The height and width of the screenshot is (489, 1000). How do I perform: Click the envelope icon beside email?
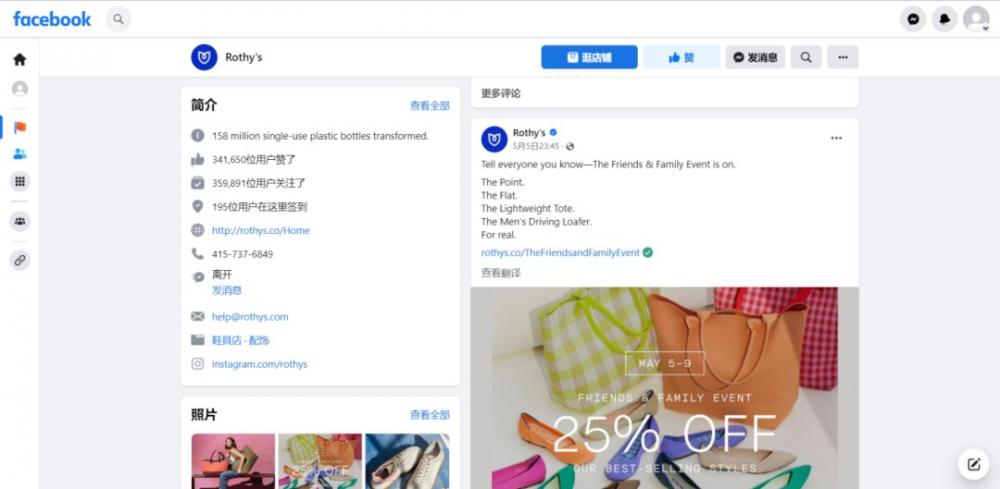198,316
